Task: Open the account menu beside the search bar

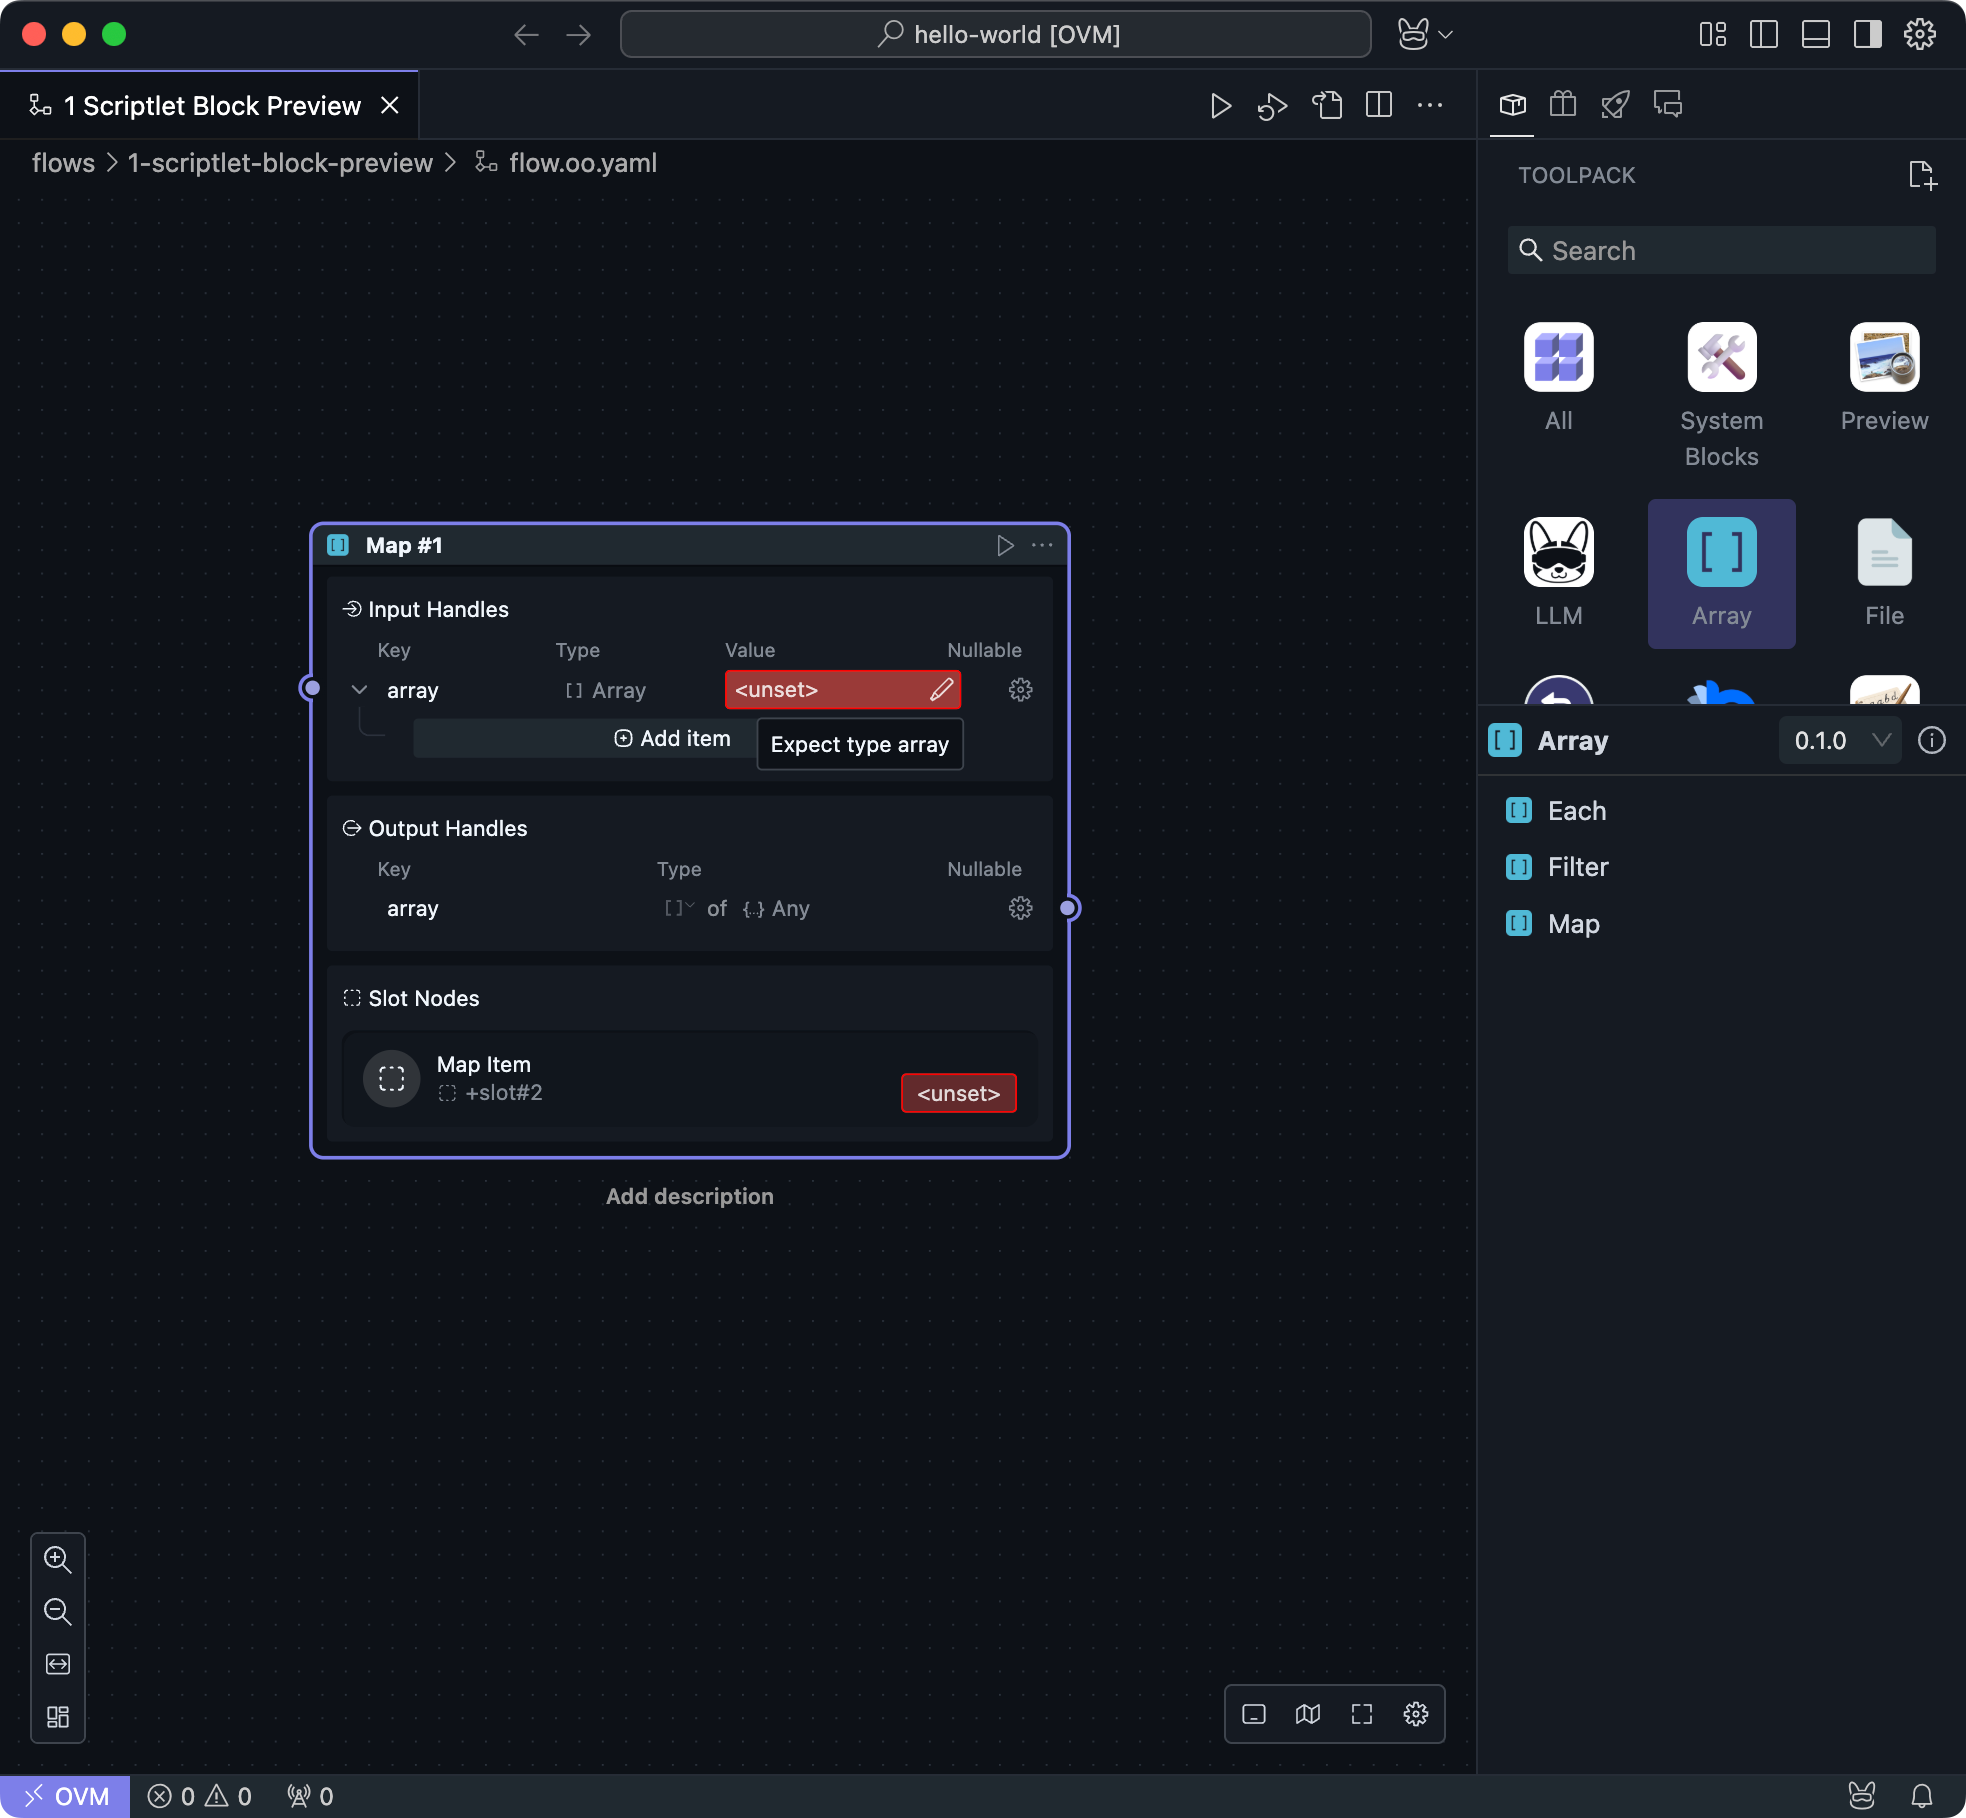Action: click(x=1424, y=33)
